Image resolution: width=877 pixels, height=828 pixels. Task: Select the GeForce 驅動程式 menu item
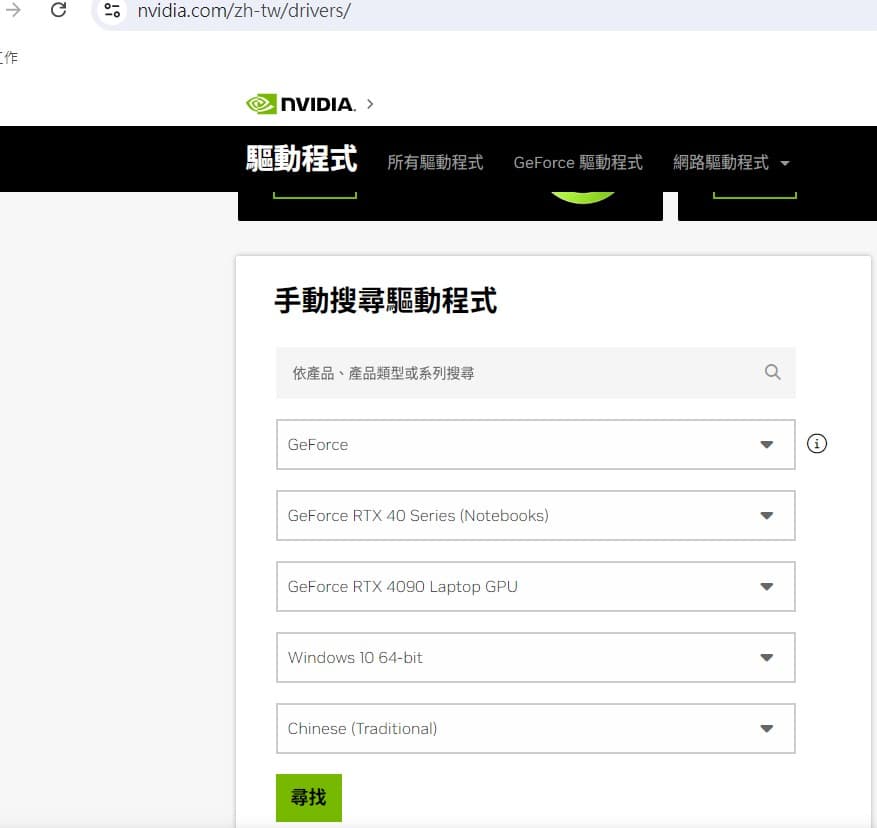click(578, 162)
